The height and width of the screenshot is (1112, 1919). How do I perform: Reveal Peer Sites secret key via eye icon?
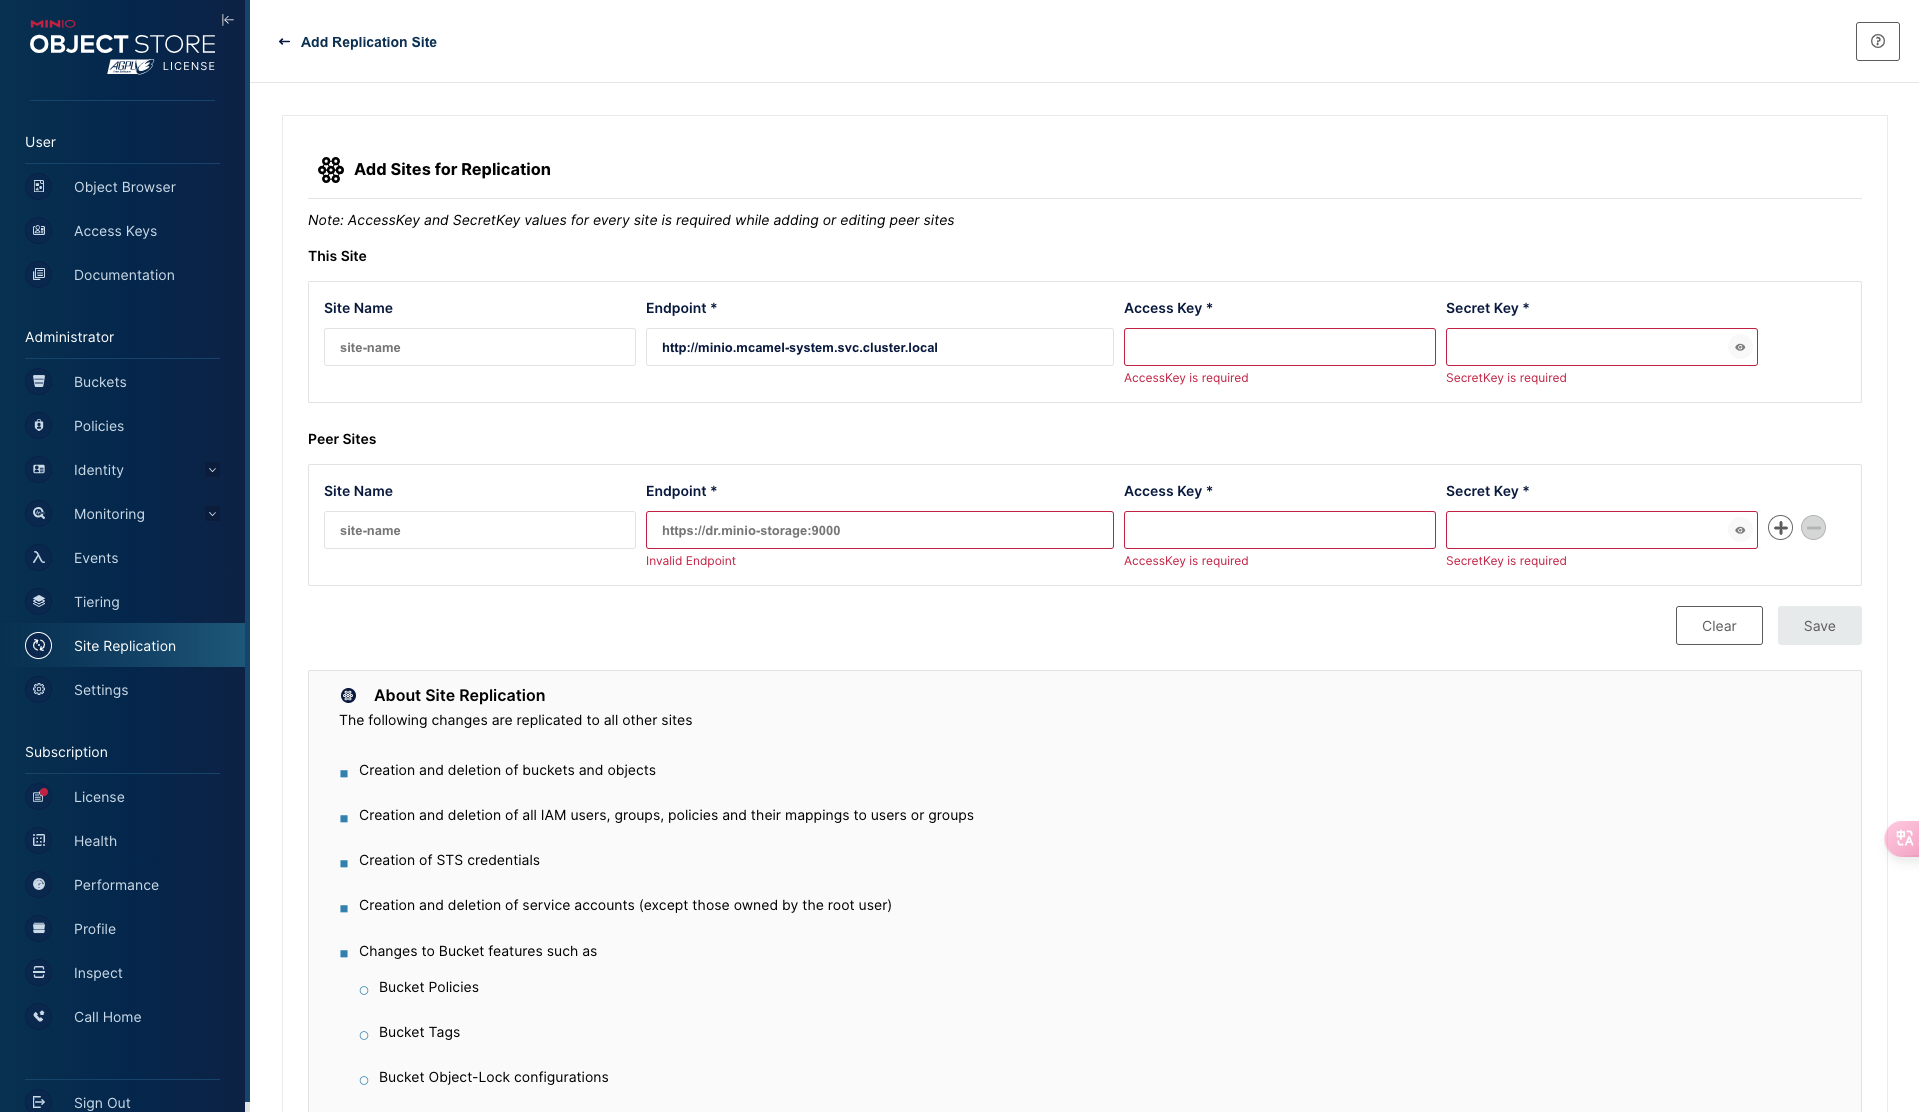[1740, 531]
